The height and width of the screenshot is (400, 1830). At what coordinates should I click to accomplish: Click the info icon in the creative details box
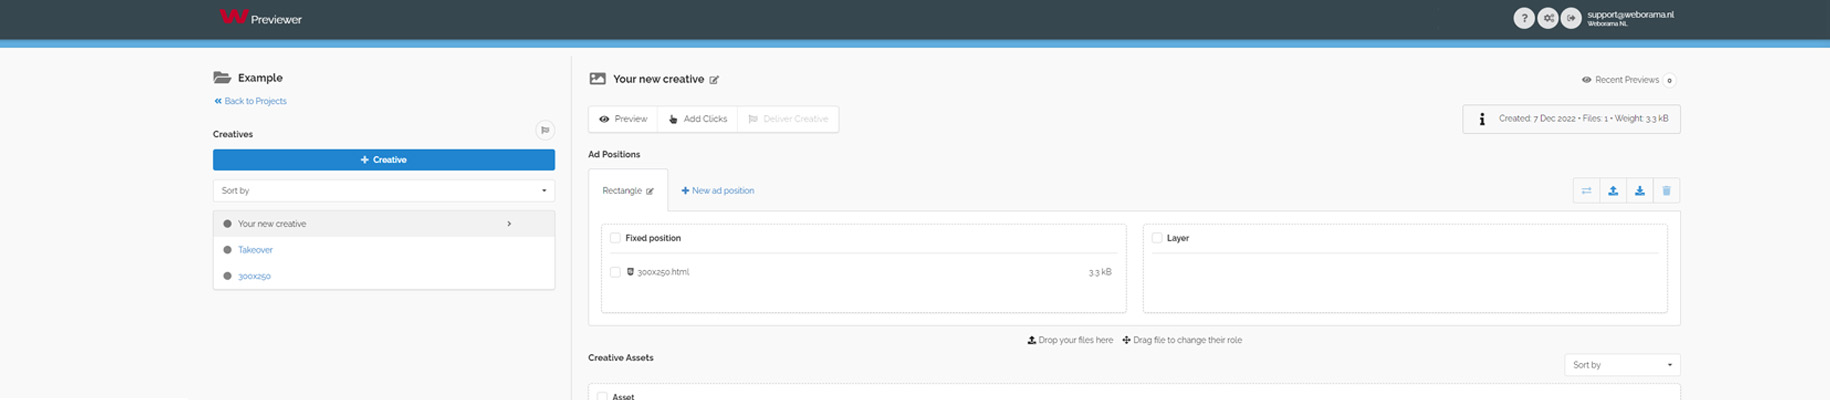[x=1482, y=119]
